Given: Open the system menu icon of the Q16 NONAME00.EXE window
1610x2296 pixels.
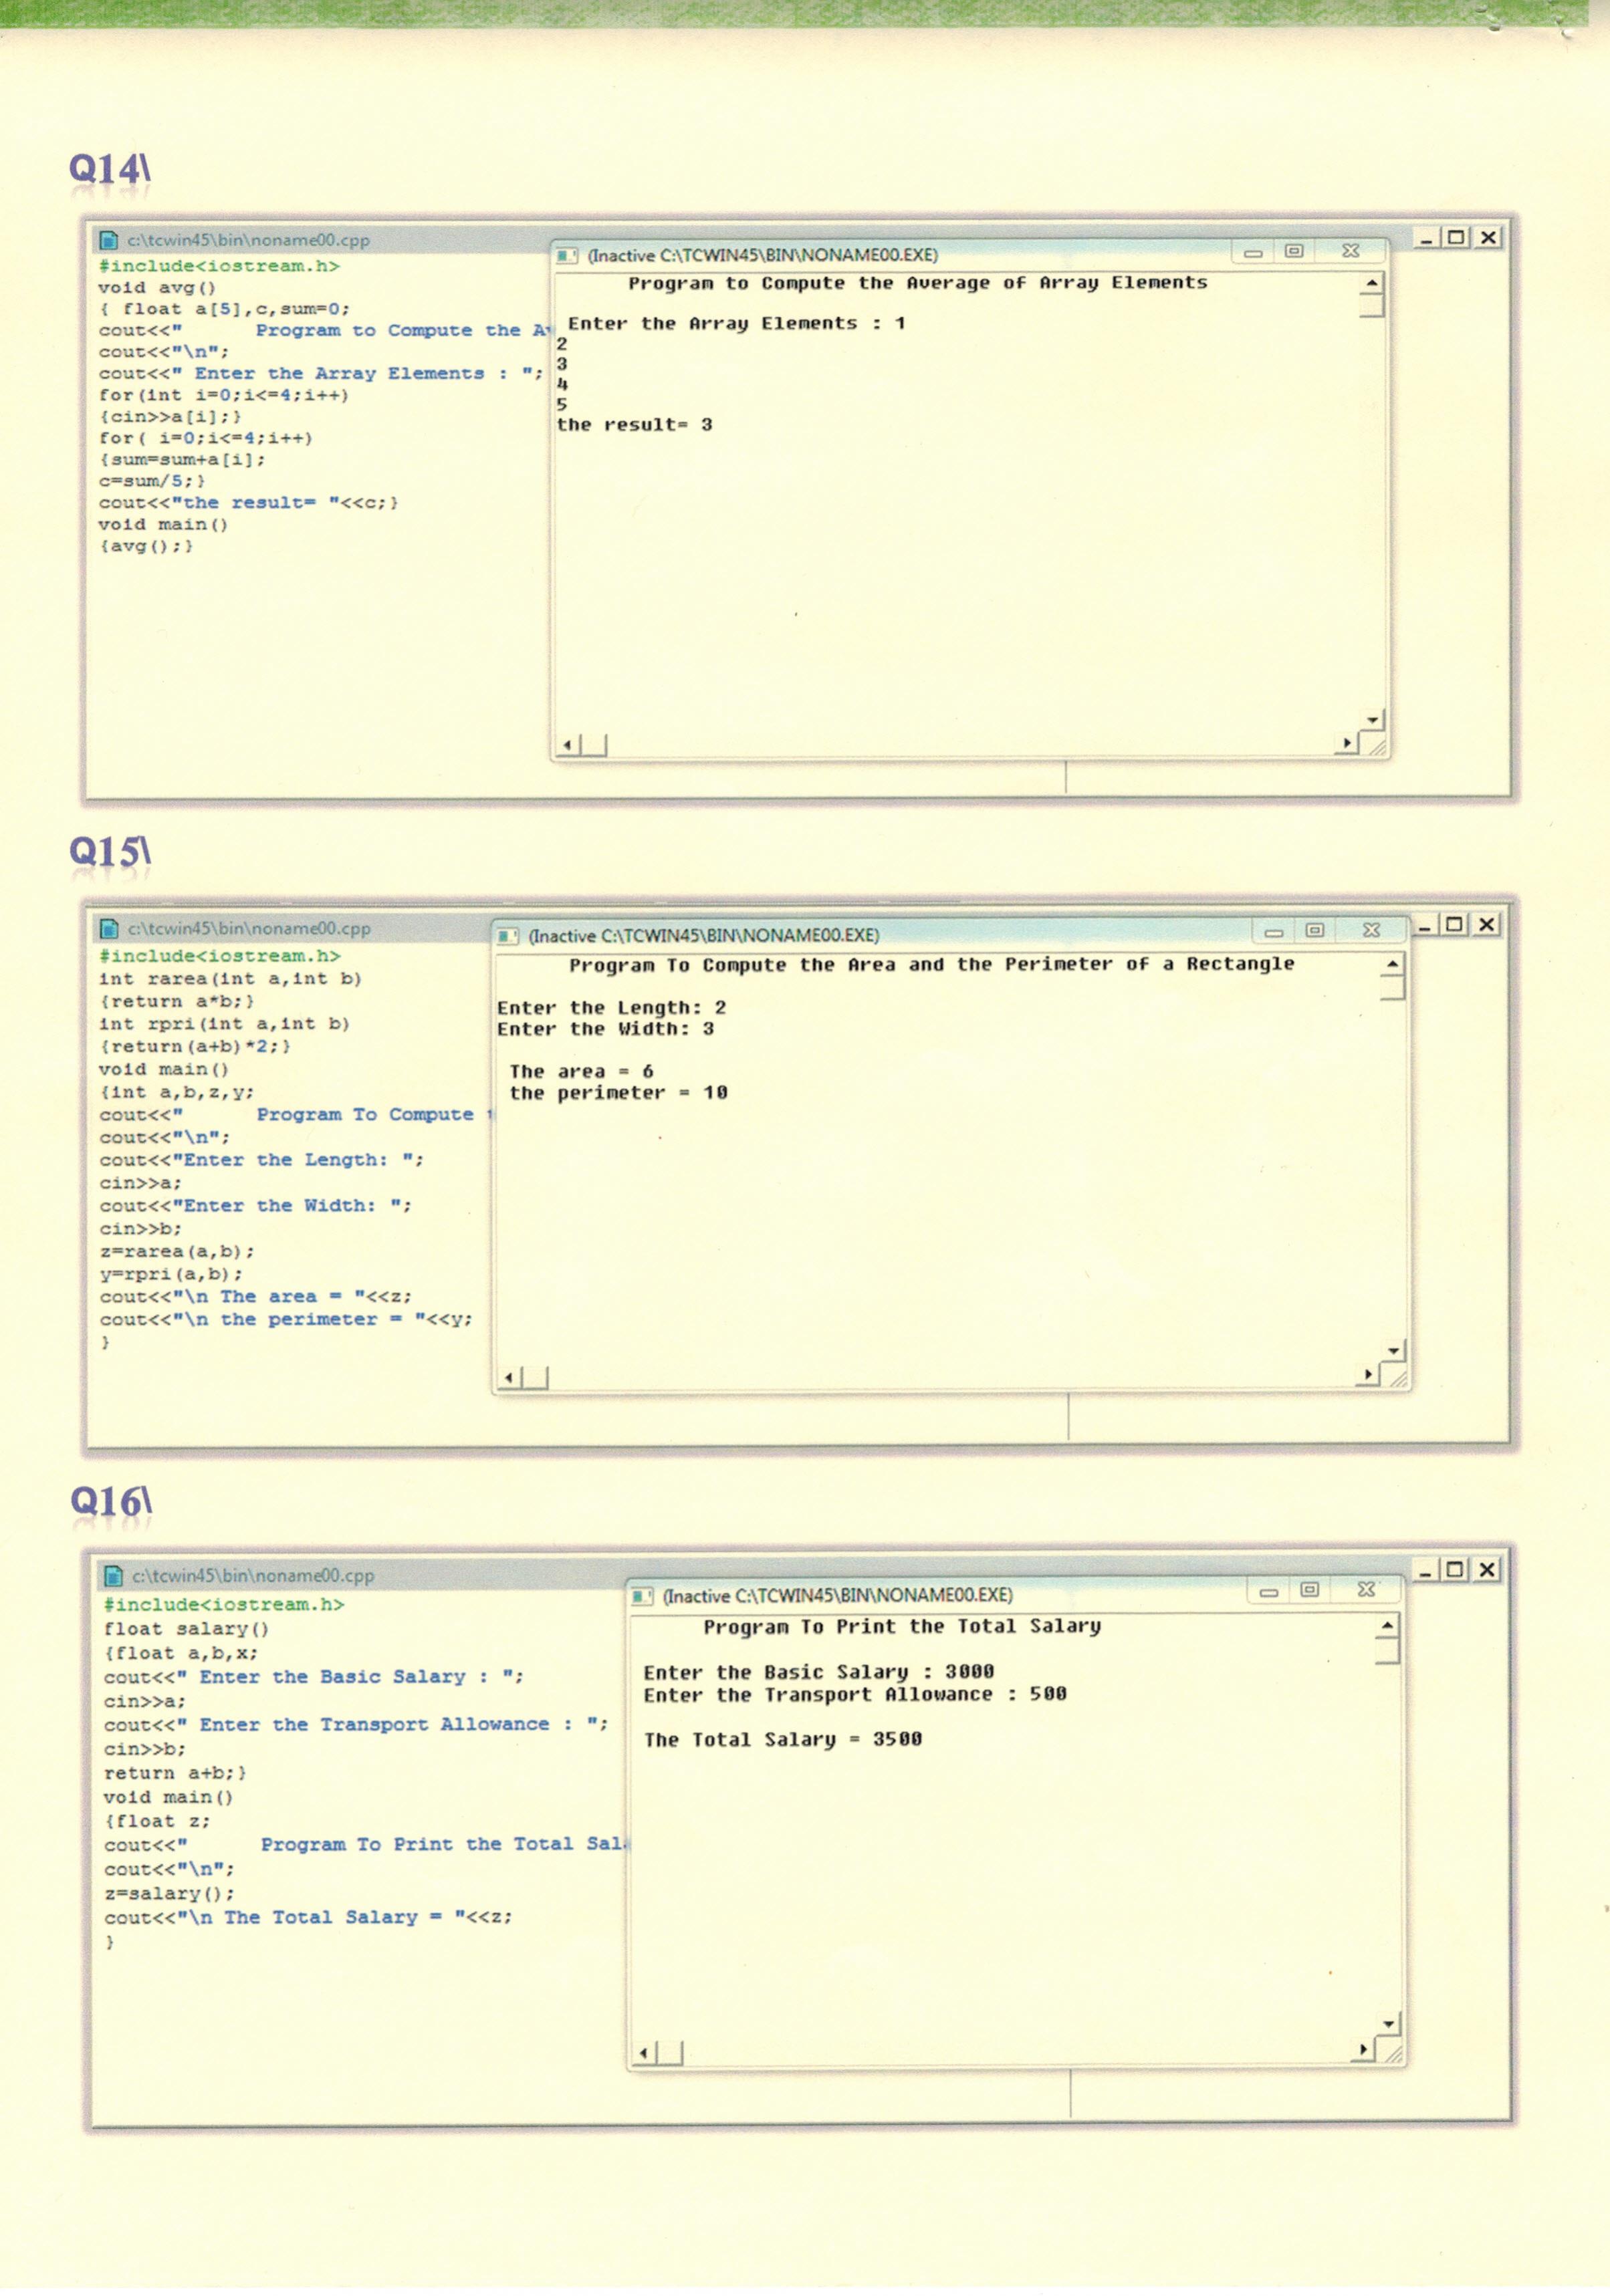Looking at the screenshot, I should [642, 1596].
